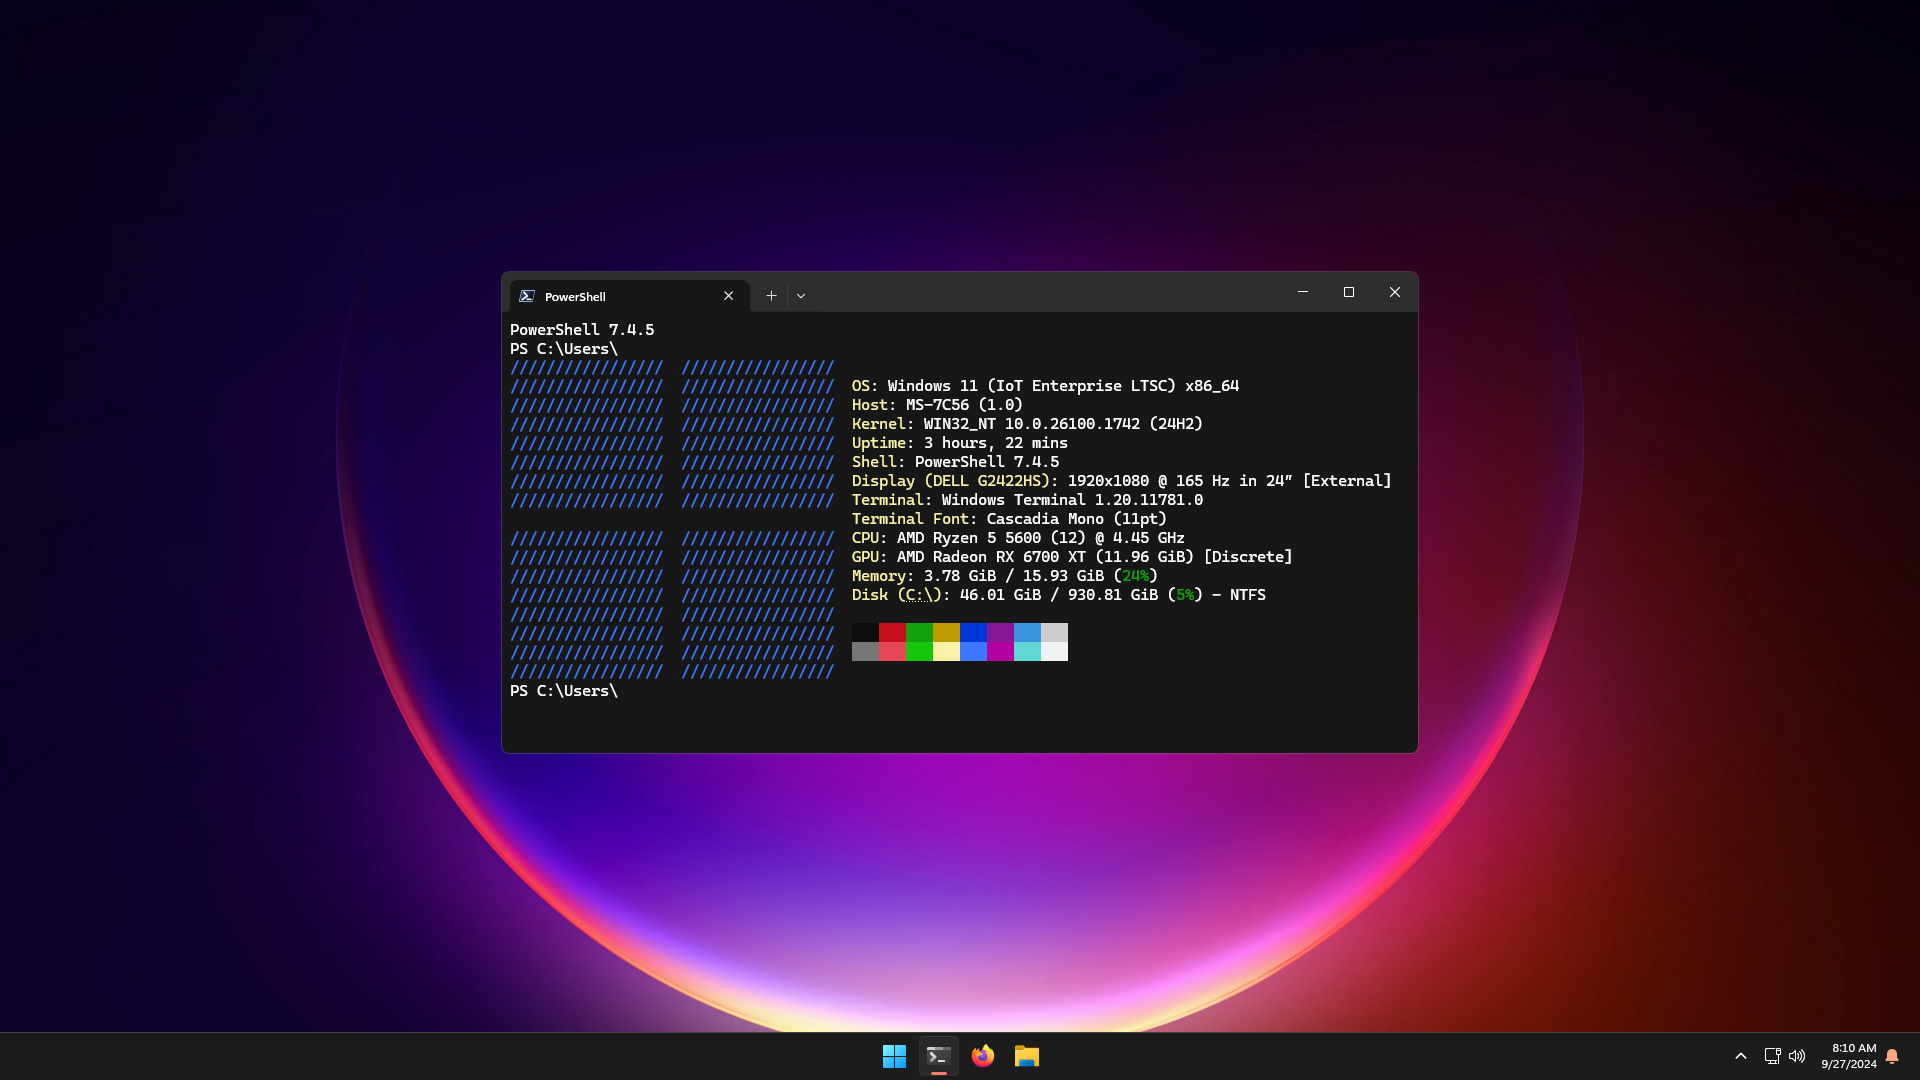1920x1080 pixels.
Task: Launch Firefox from the taskbar
Action: click(982, 1056)
